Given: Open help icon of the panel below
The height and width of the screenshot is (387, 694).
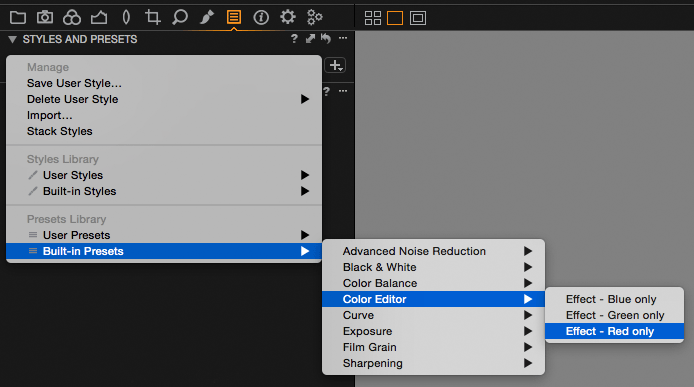Looking at the screenshot, I should point(327,91).
